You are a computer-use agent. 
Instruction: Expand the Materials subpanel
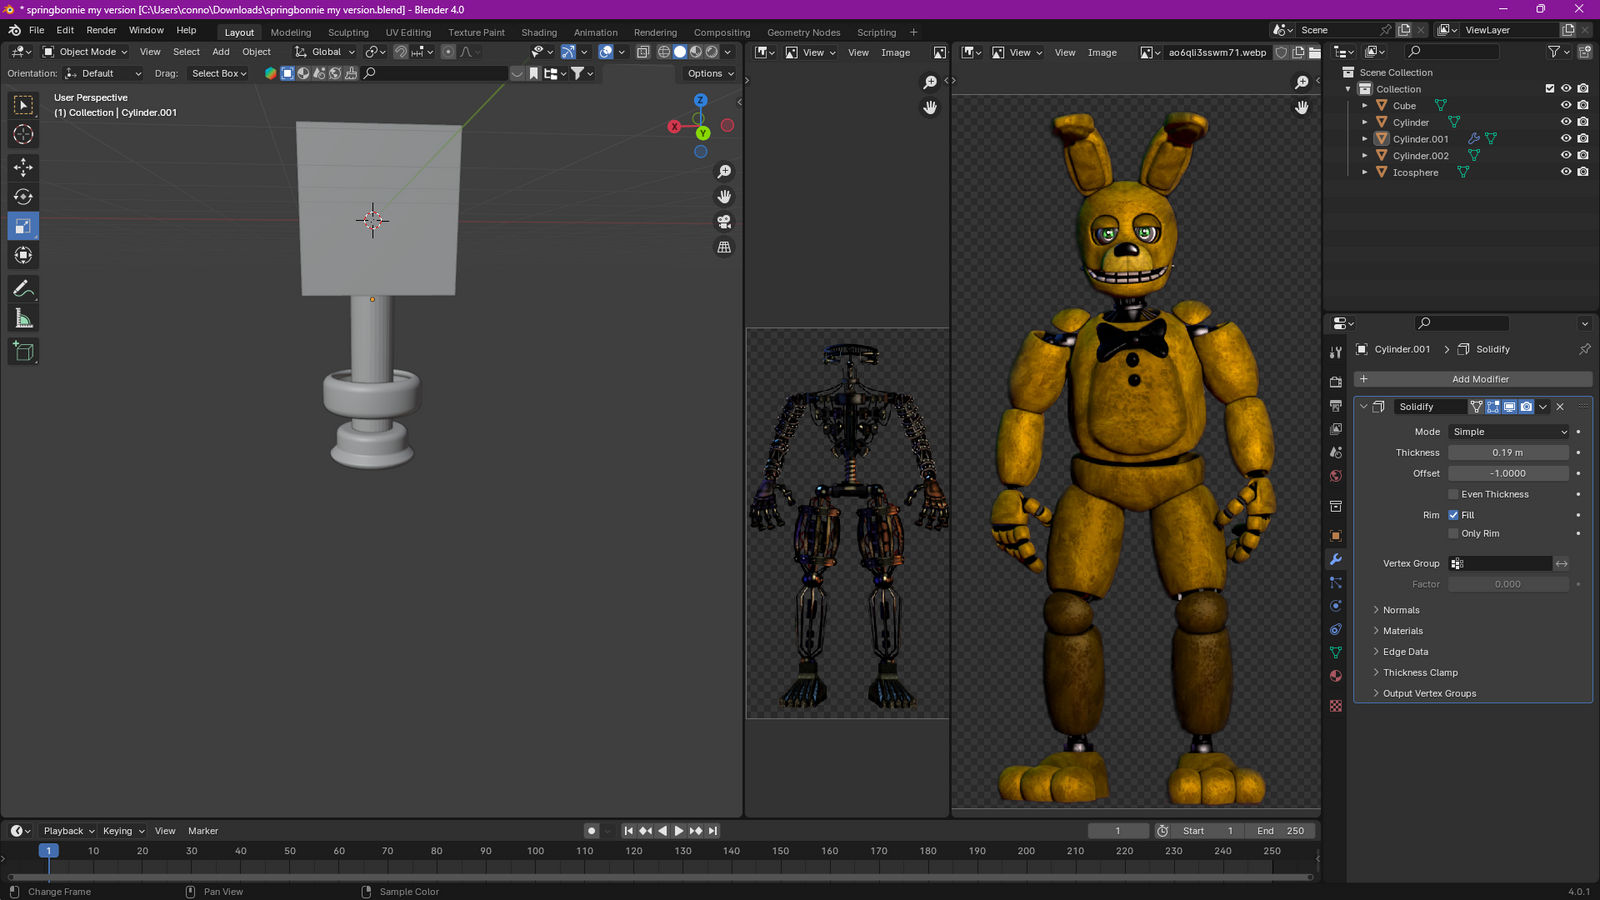1403,631
